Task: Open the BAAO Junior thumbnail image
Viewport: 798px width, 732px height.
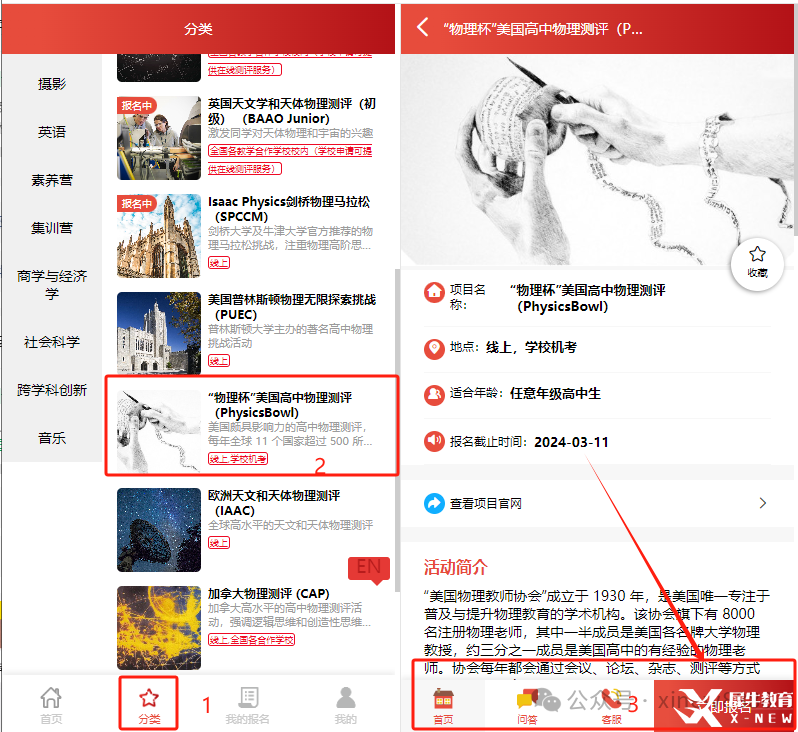Action: pos(159,138)
